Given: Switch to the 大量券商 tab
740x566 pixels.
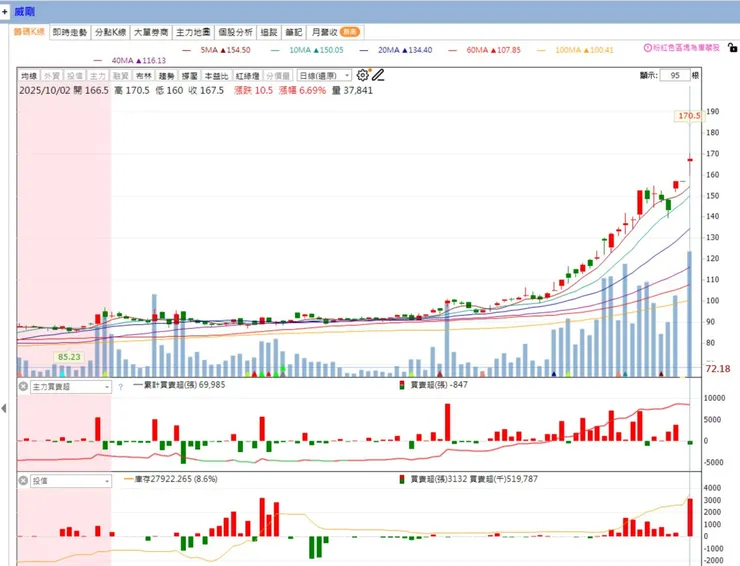Looking at the screenshot, I should 151,32.
